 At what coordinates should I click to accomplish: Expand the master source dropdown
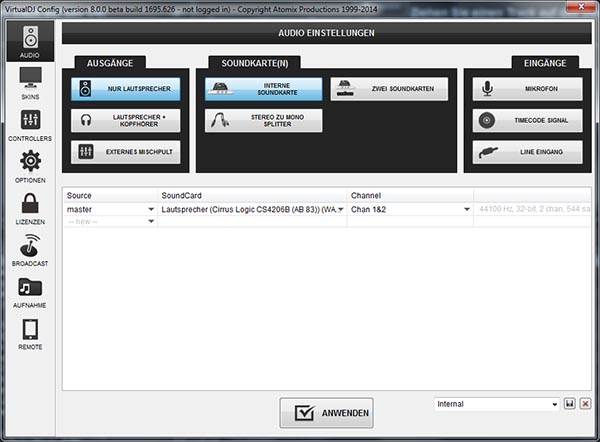point(151,209)
